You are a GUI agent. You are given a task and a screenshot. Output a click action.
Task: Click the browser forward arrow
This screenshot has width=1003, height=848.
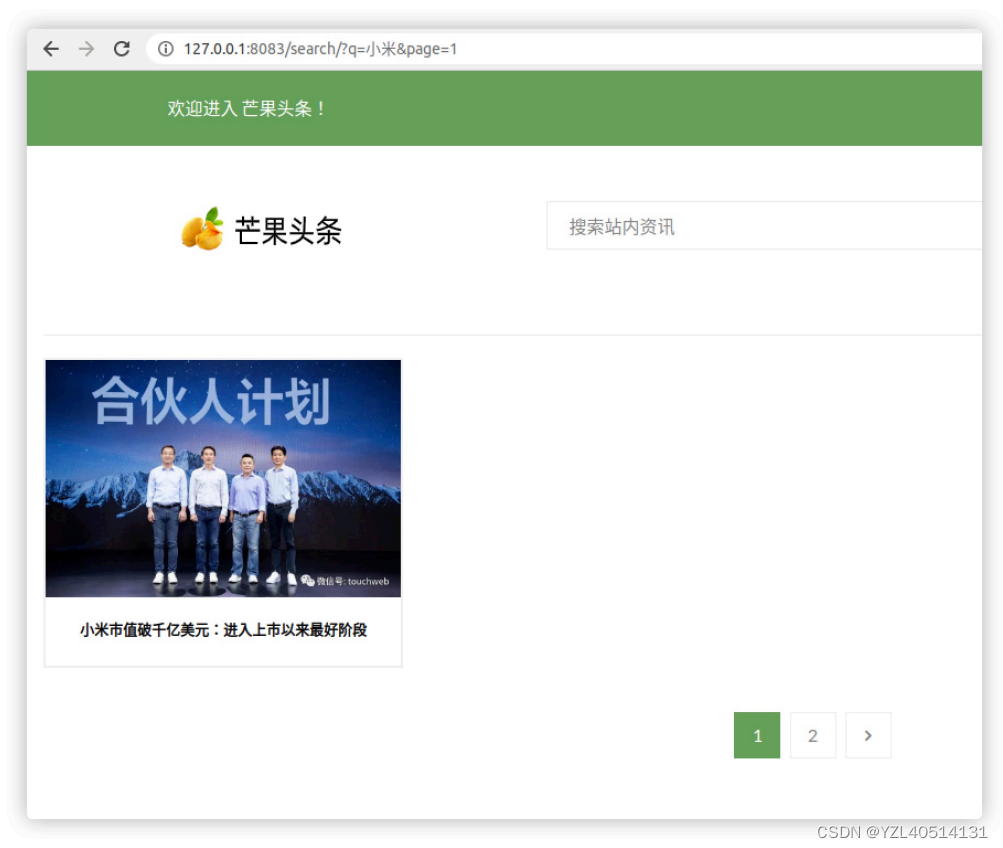tap(86, 49)
